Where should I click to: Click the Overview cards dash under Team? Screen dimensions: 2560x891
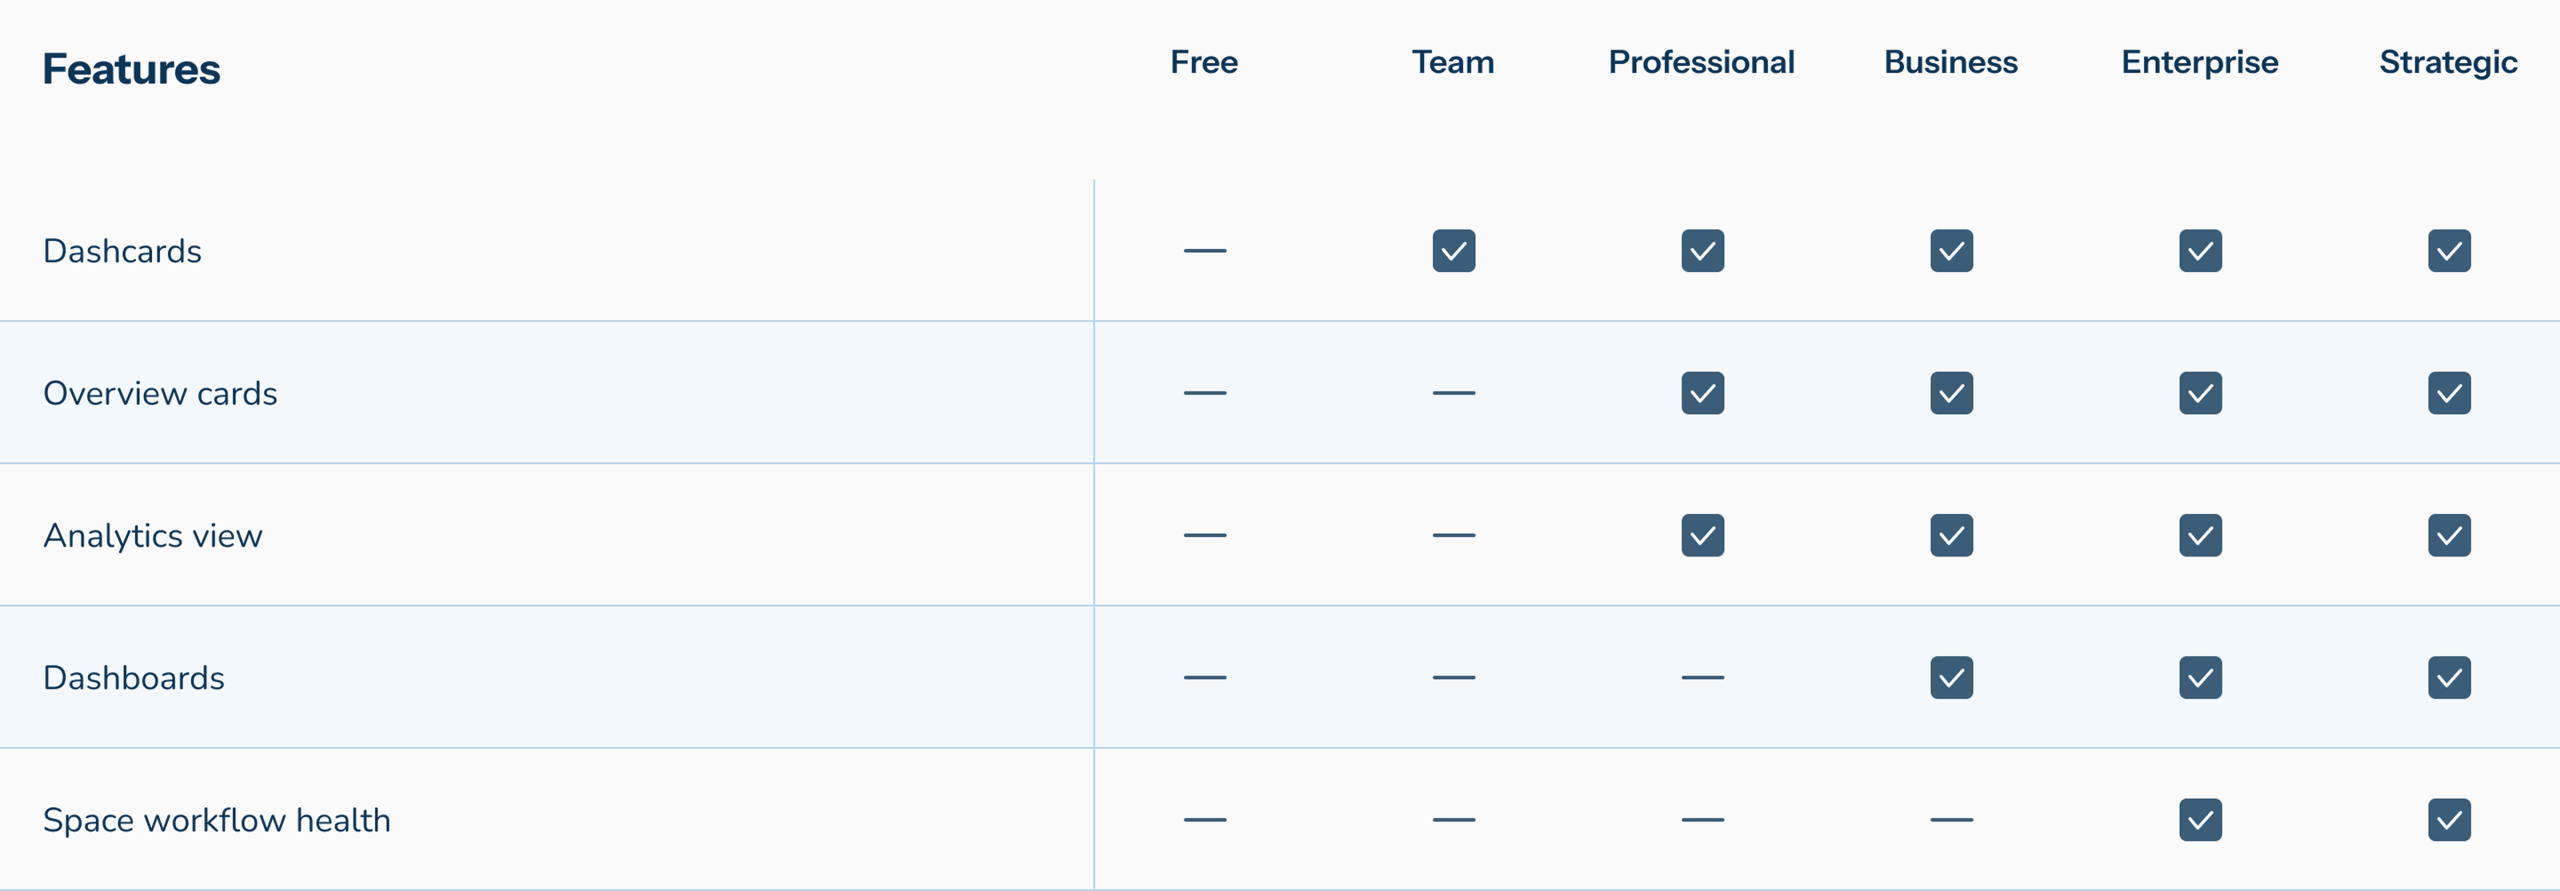pos(1453,393)
